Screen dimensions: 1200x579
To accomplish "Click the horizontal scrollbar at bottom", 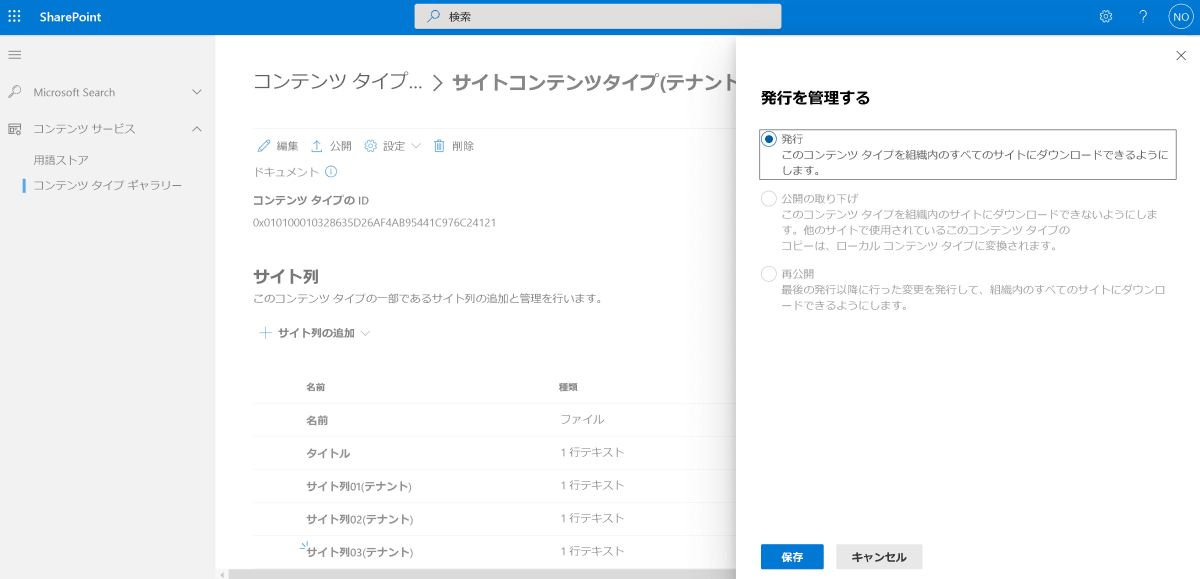I will point(480,574).
